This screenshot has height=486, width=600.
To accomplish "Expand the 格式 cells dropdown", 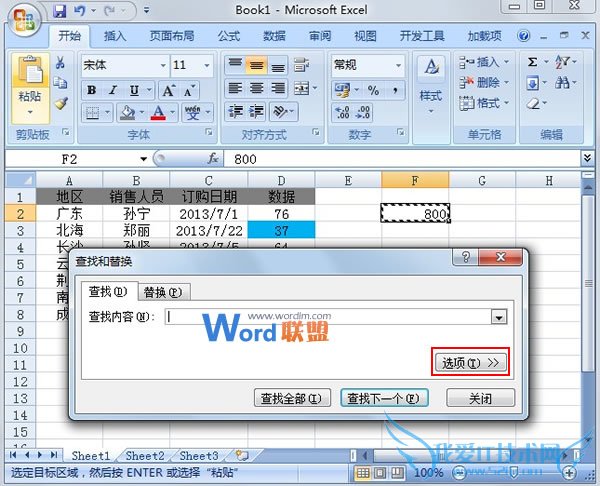I will coord(506,103).
